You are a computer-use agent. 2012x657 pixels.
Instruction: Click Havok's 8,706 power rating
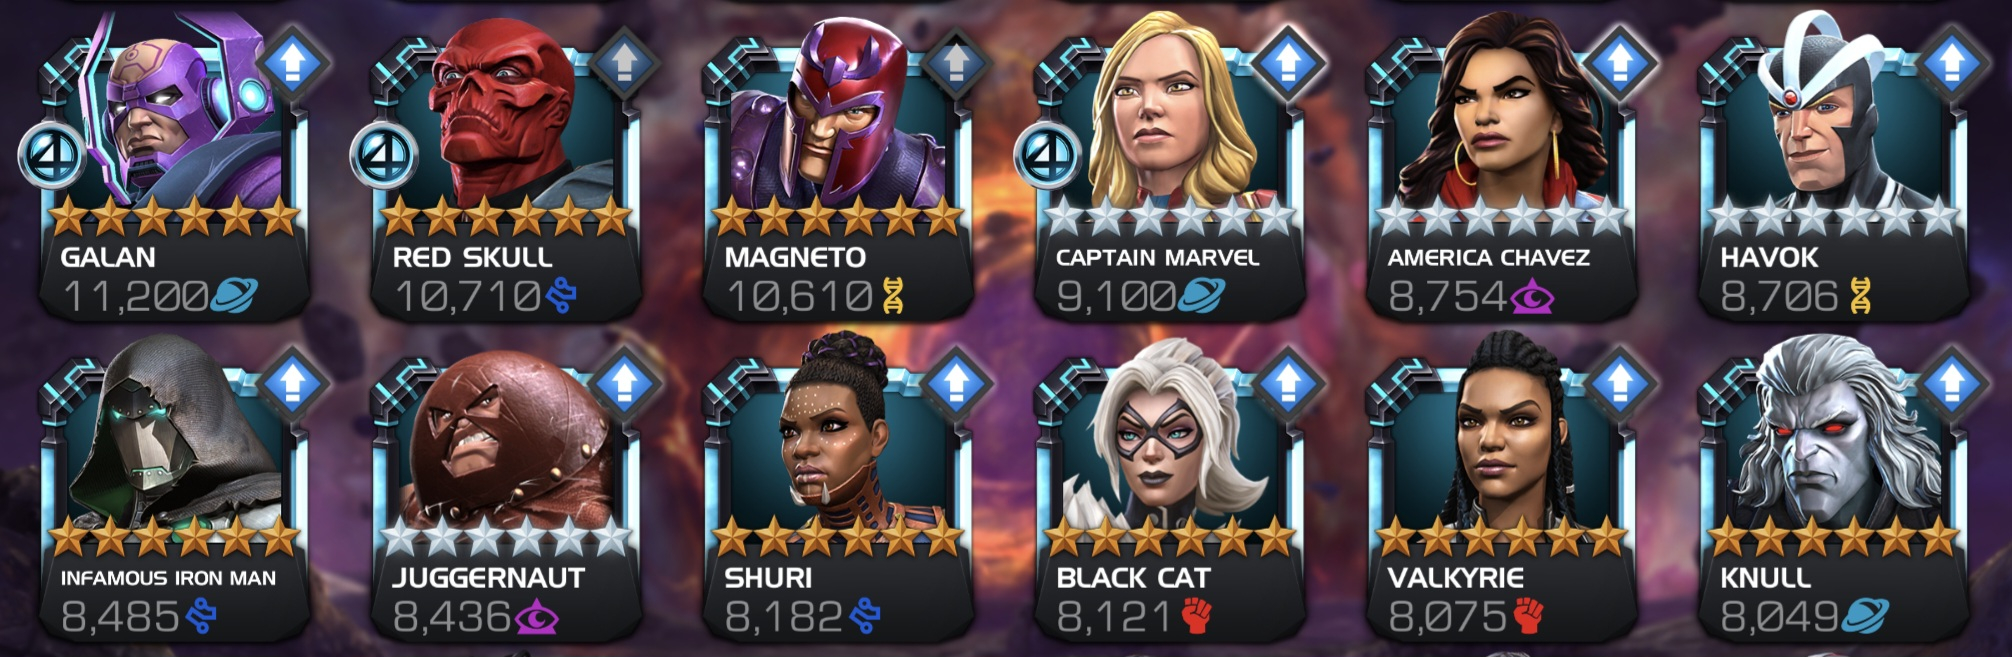pyautogui.click(x=1779, y=296)
